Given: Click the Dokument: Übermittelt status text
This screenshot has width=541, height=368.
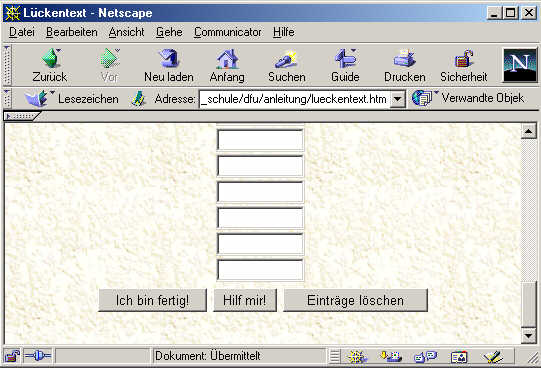Looking at the screenshot, I should pos(208,356).
